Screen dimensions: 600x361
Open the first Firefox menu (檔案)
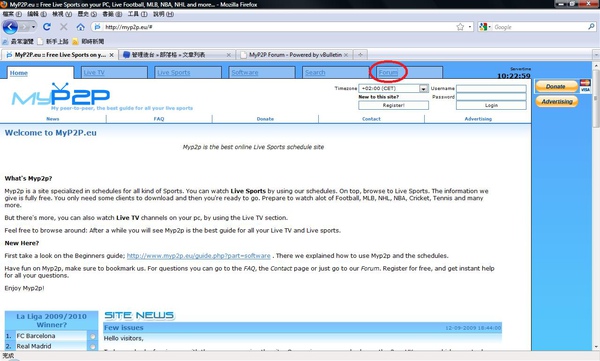[x=12, y=14]
